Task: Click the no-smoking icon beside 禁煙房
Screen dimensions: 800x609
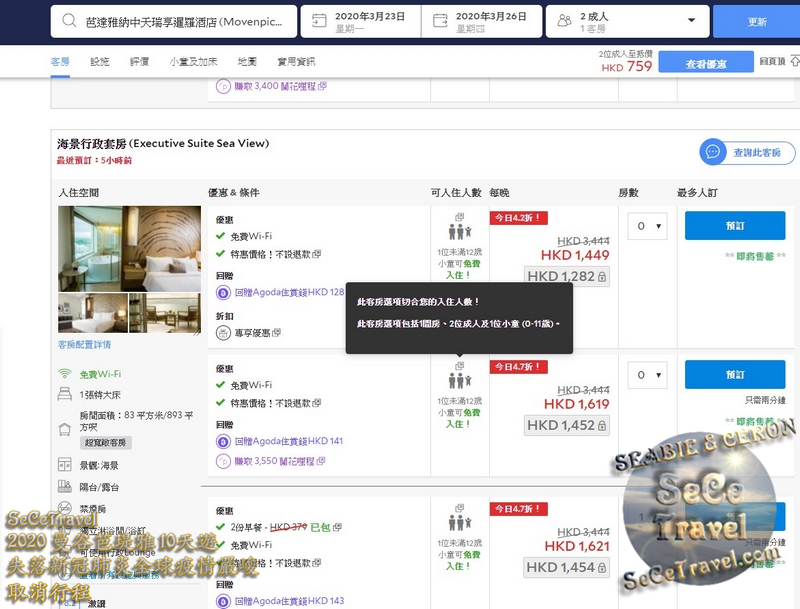Action: point(65,508)
